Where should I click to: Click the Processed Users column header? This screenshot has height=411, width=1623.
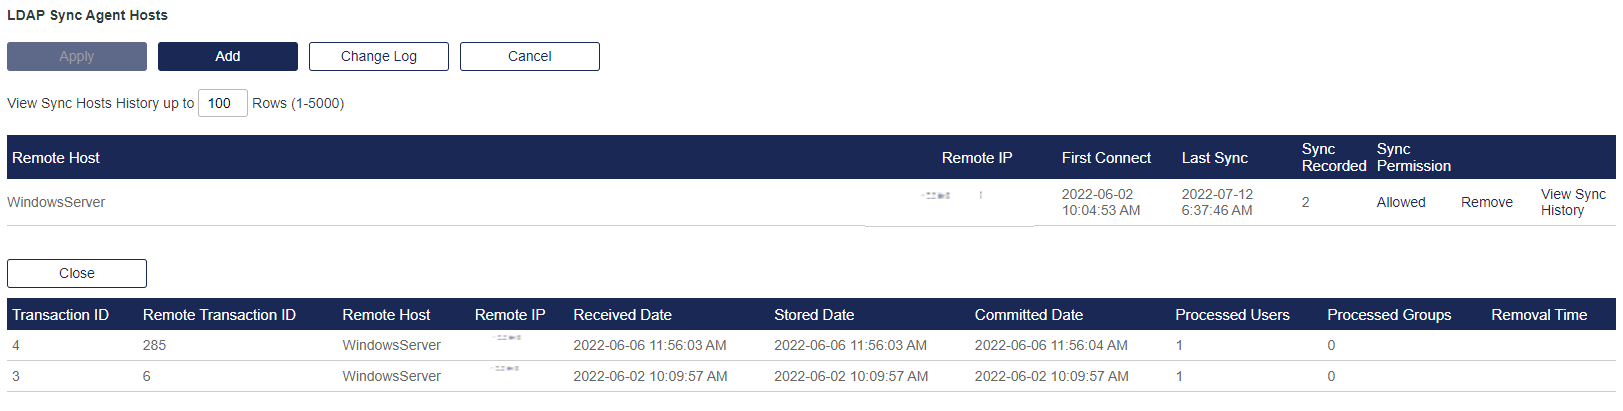(1232, 315)
